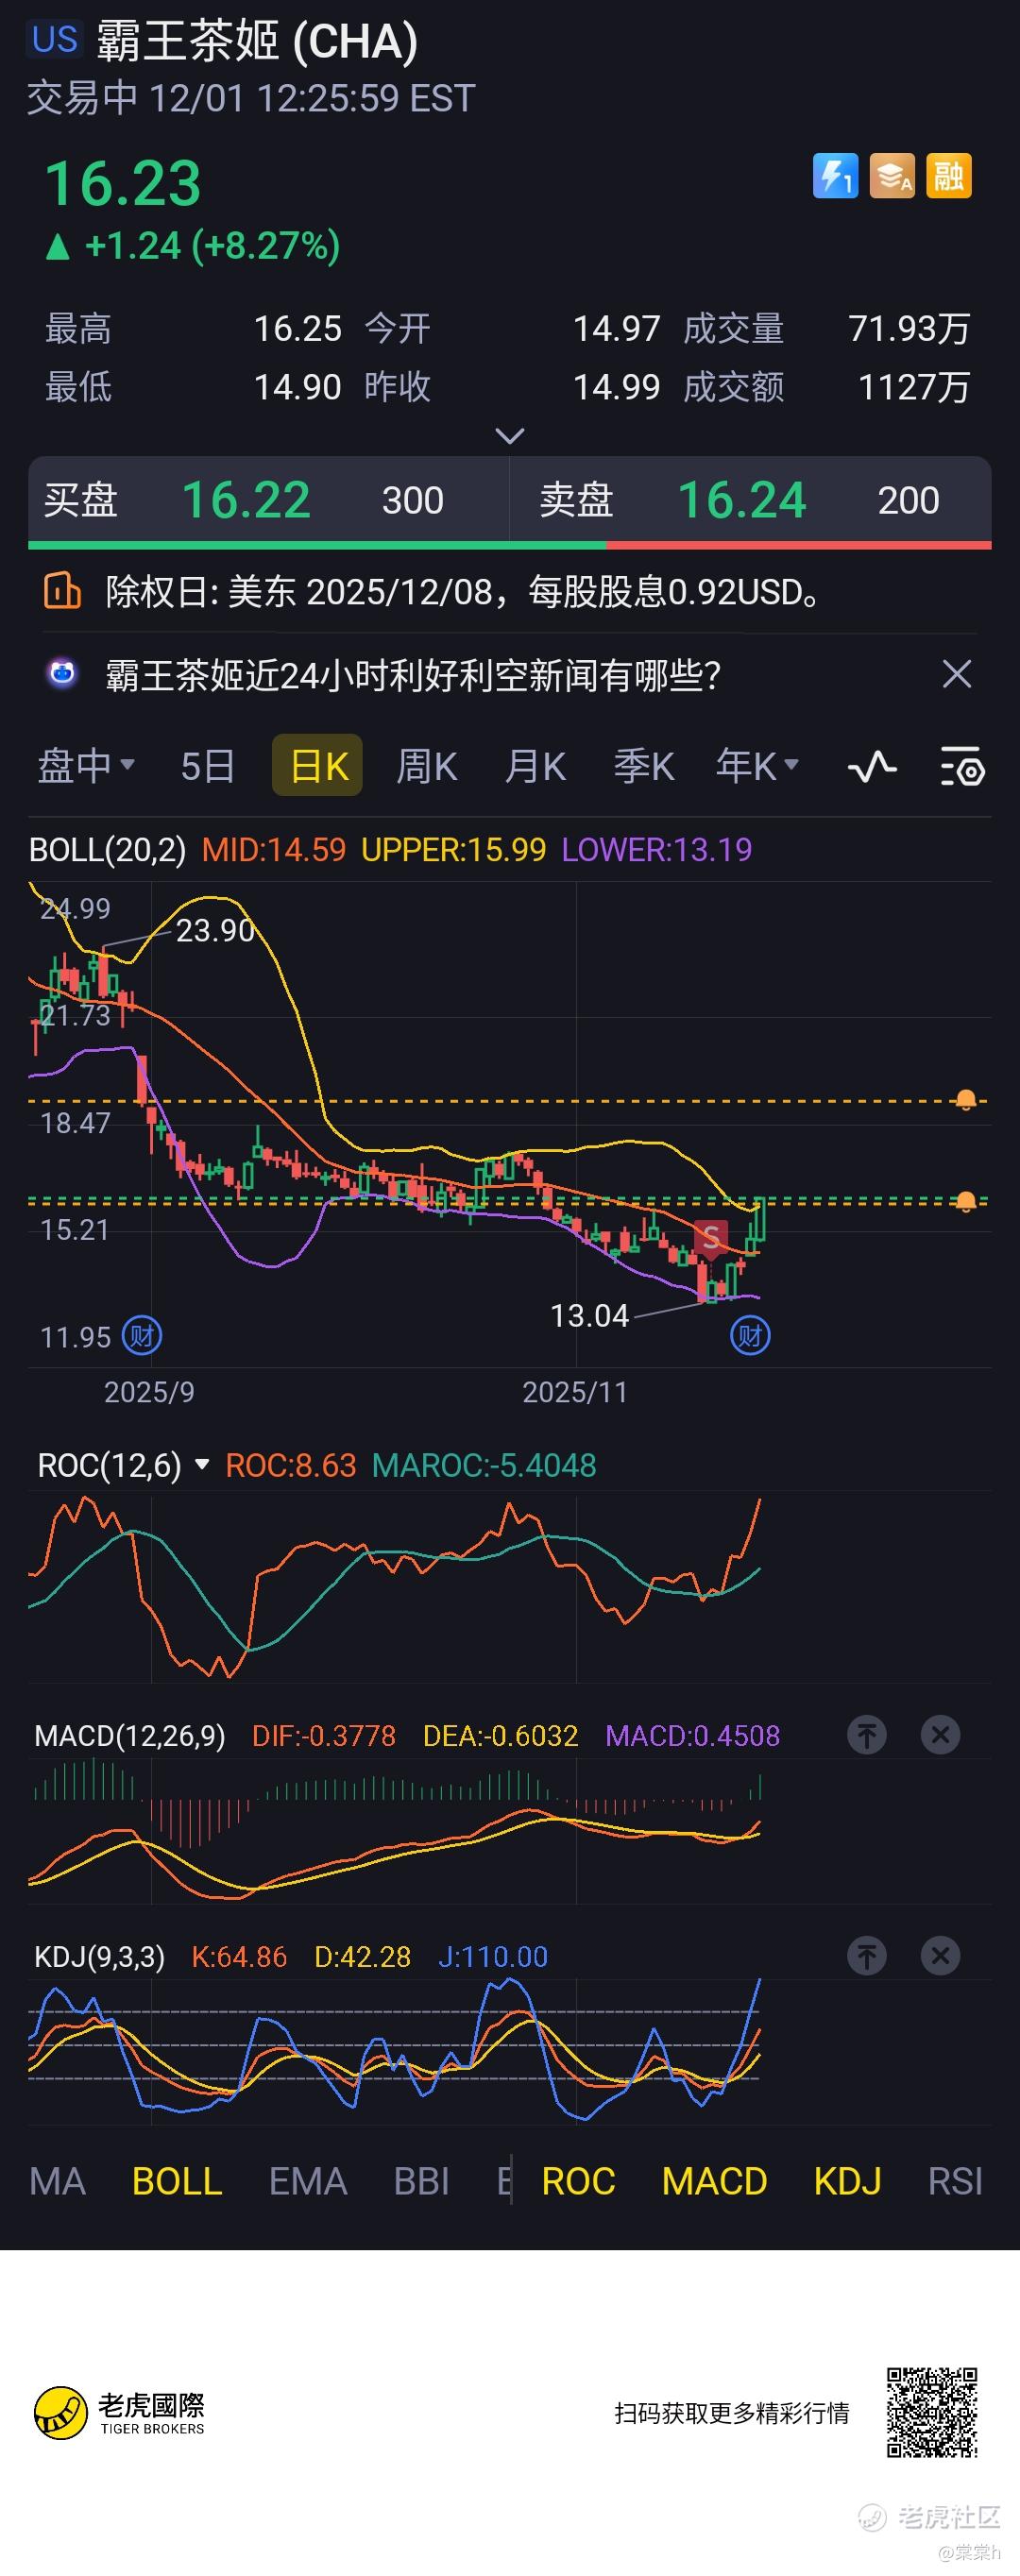The width and height of the screenshot is (1020, 2576).
Task: Toggle the RSI sub-indicator
Action: coord(955,2181)
